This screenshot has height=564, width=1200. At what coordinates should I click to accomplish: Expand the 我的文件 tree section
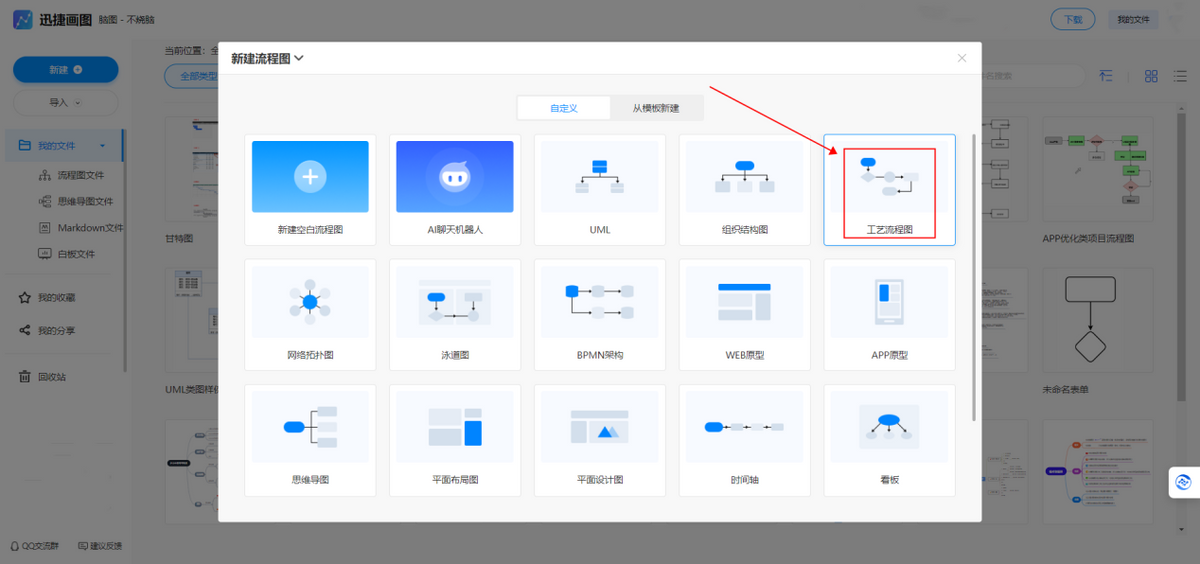[x=102, y=146]
